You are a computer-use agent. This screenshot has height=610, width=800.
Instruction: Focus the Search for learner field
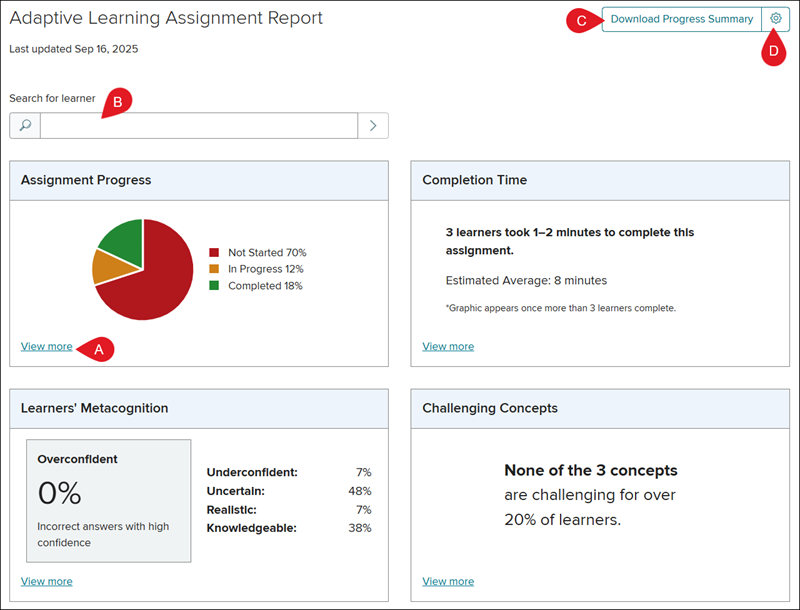pos(199,125)
